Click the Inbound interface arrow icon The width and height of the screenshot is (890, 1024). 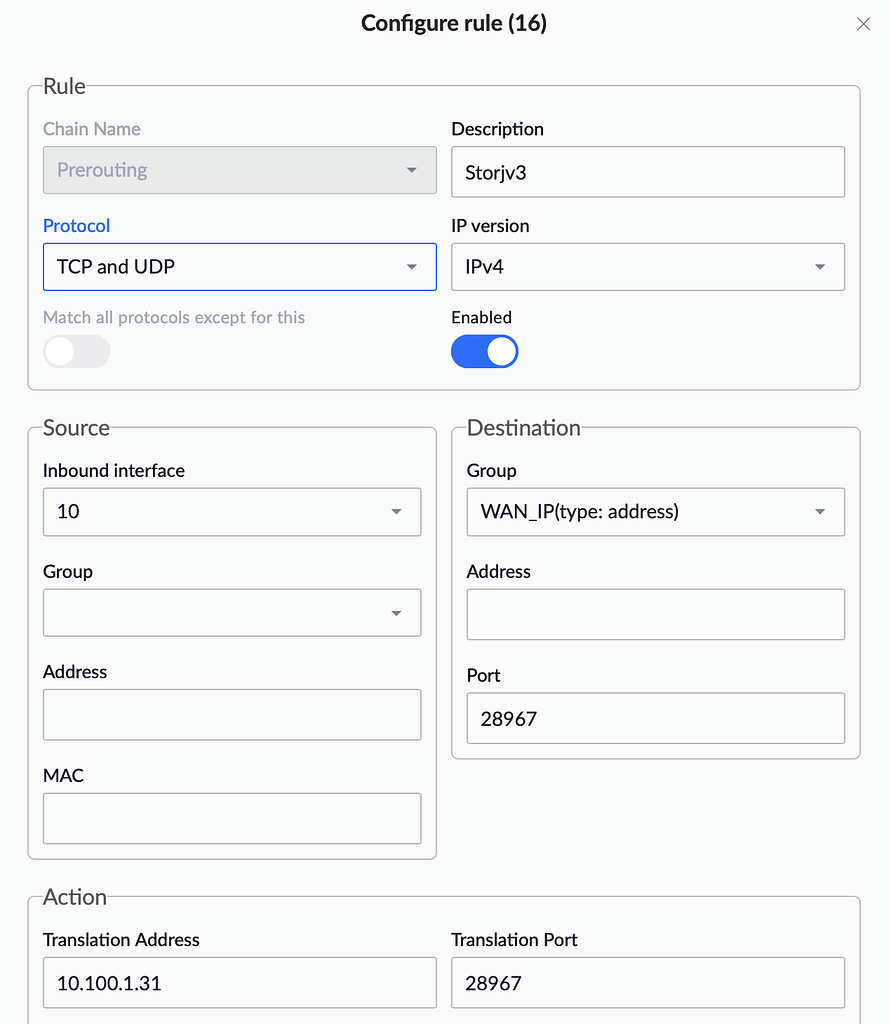(396, 512)
